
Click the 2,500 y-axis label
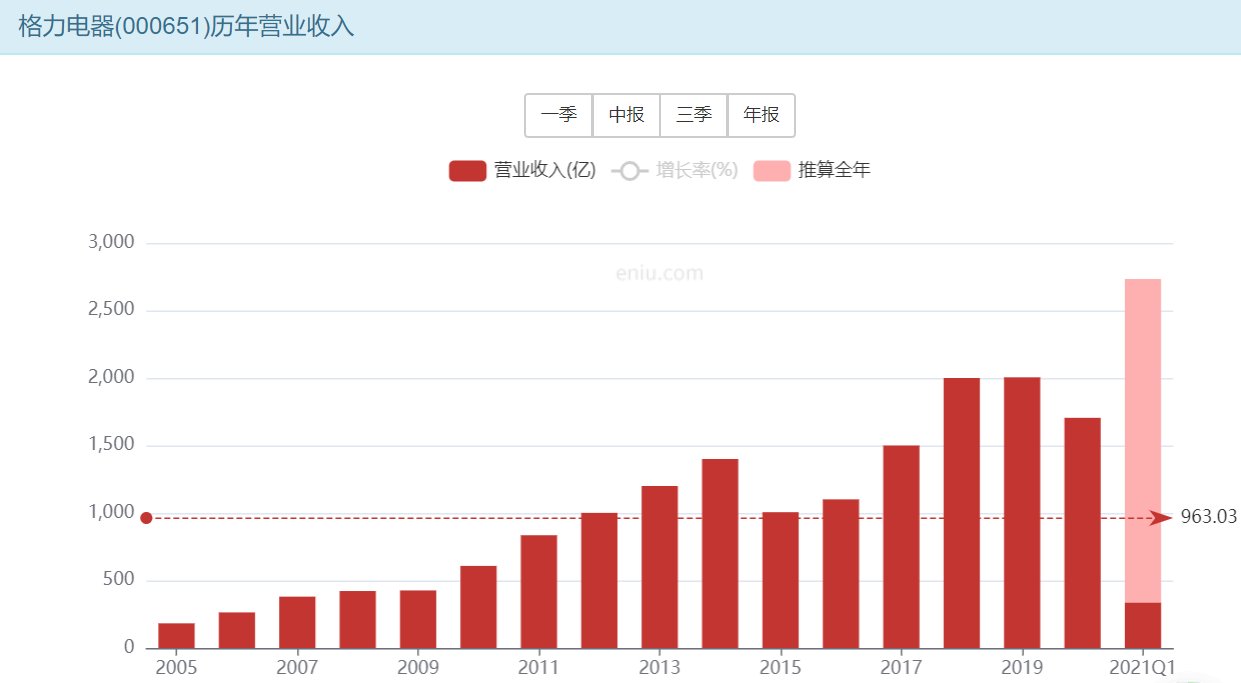[x=112, y=310]
